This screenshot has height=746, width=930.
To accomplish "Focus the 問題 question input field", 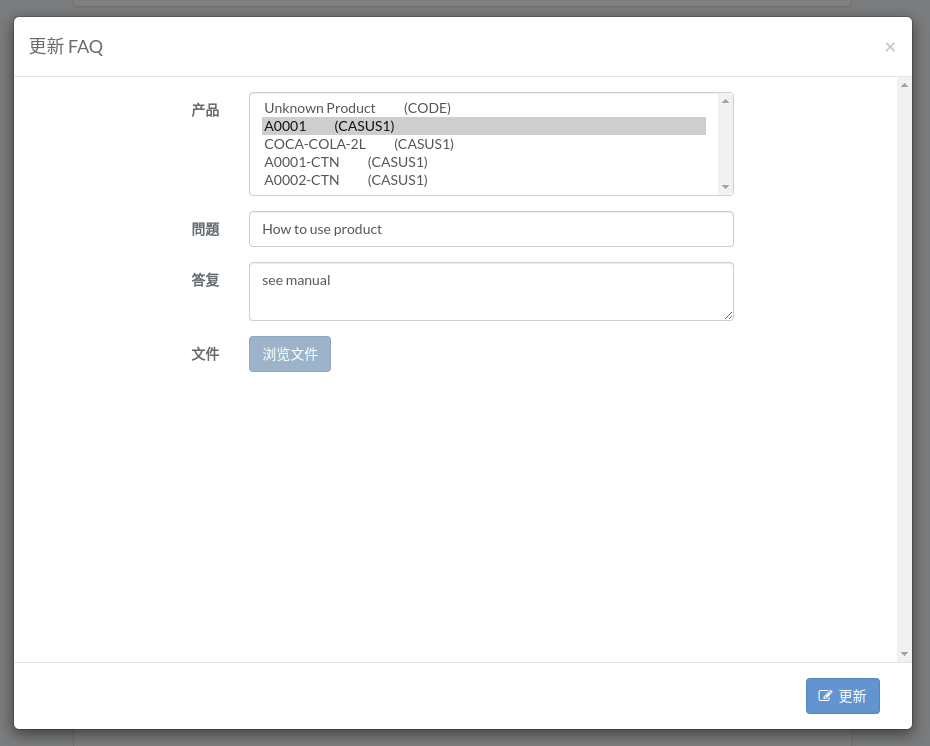I will pos(491,229).
